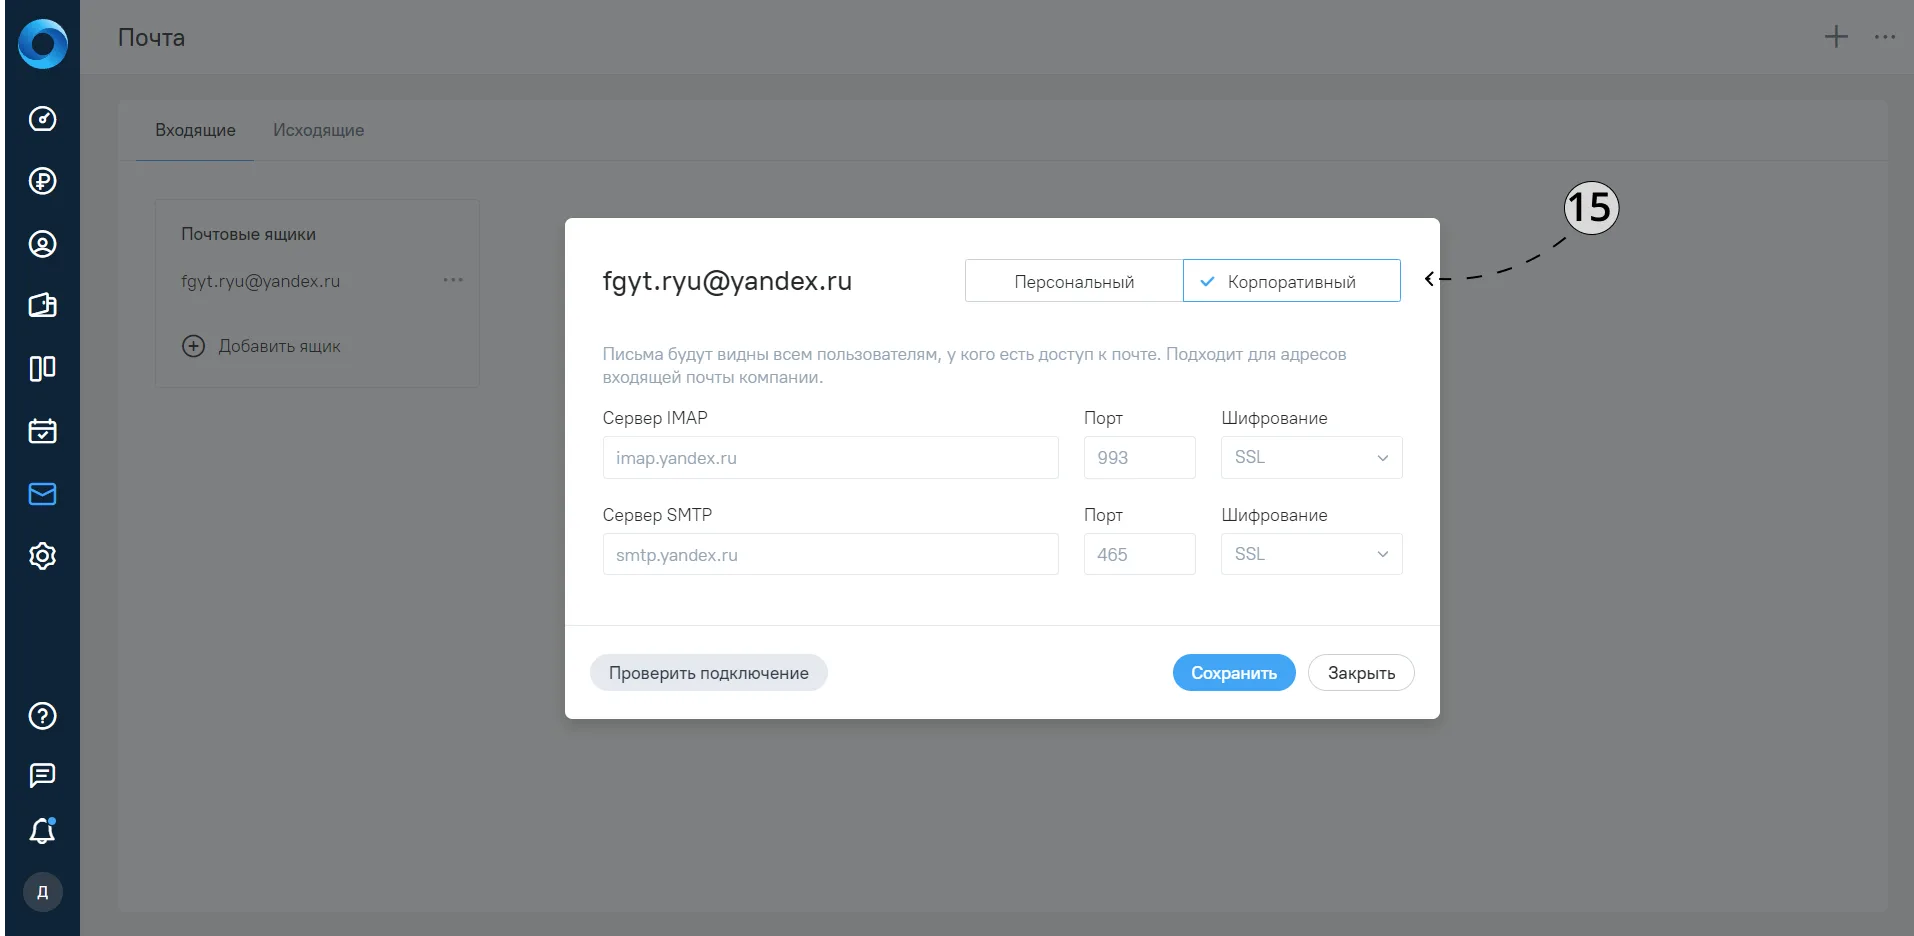The height and width of the screenshot is (936, 1914).
Task: Open the chat messages icon in sidebar
Action: [x=42, y=775]
